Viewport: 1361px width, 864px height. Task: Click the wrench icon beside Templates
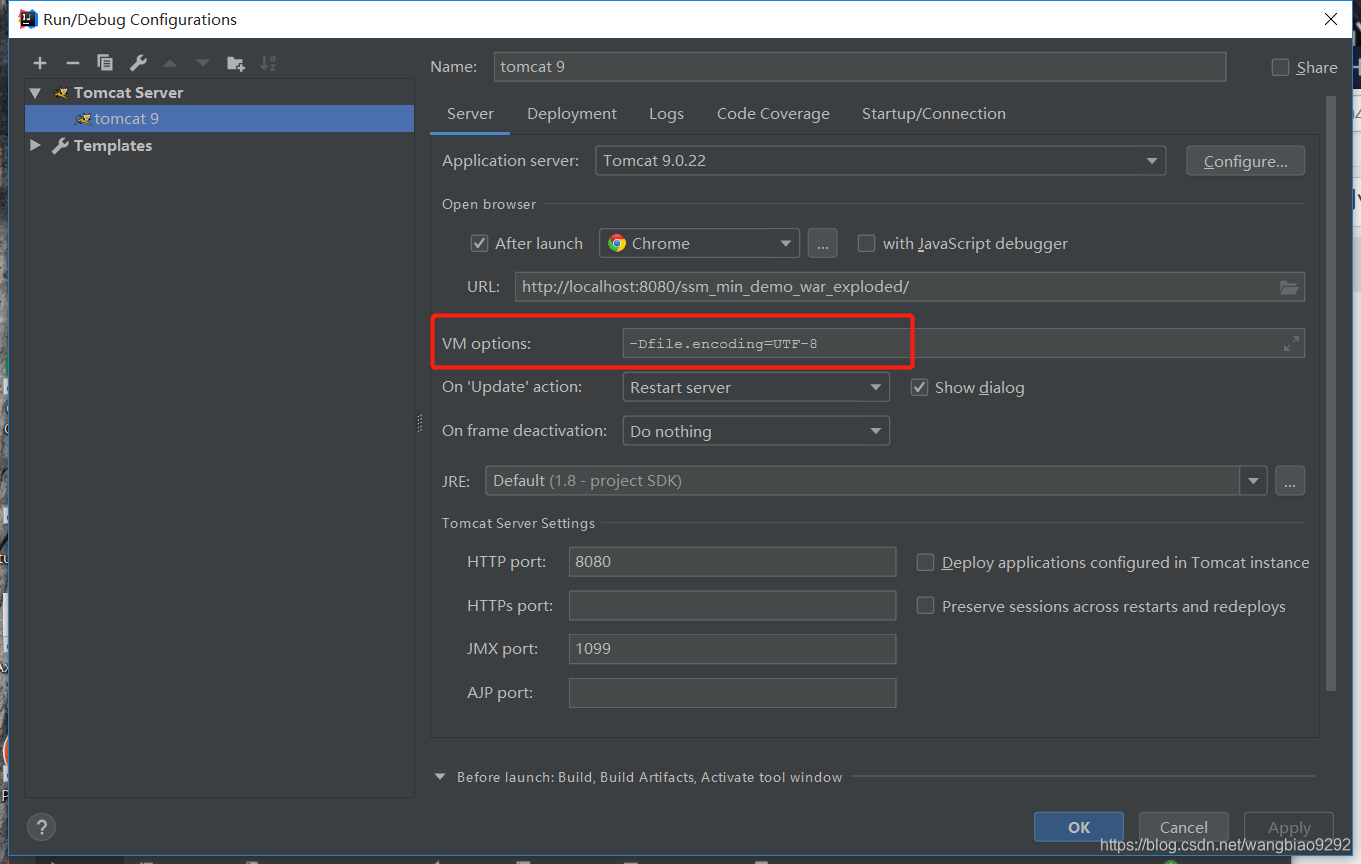pos(60,146)
